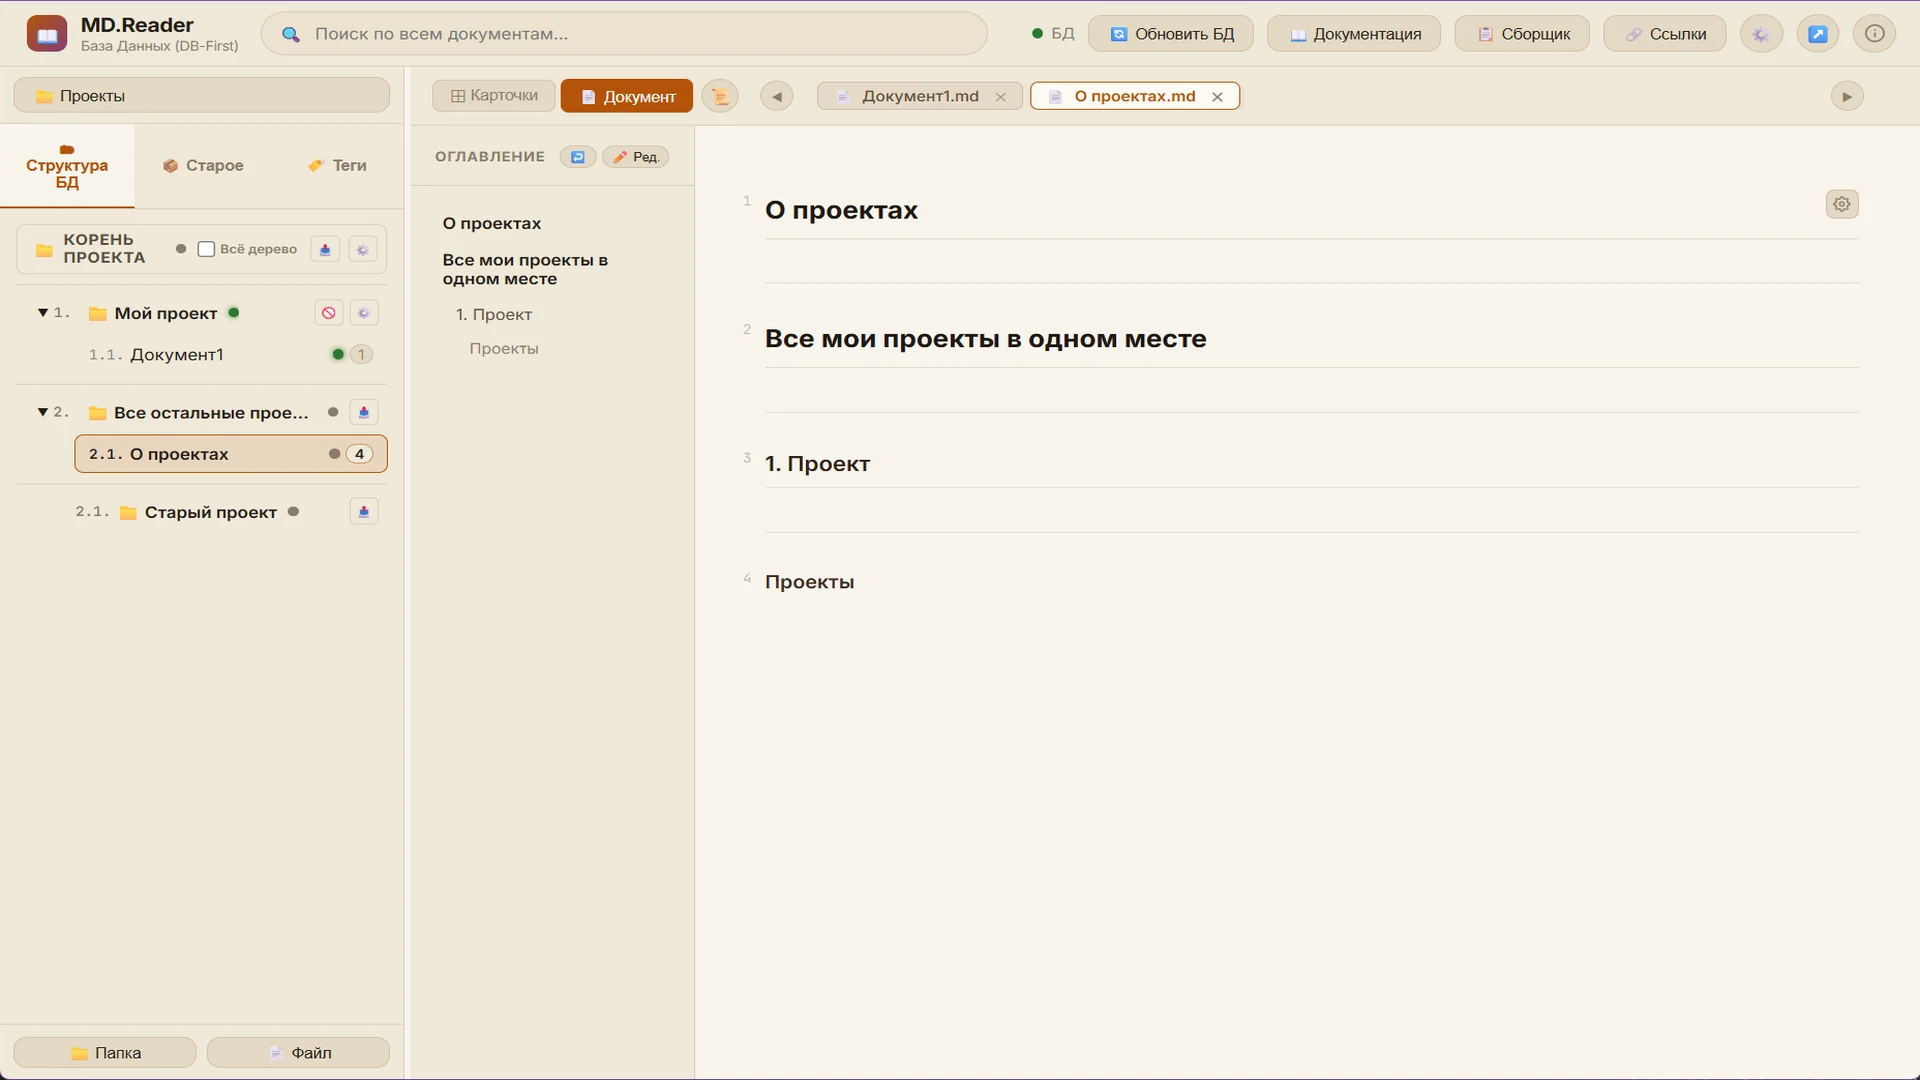Image resolution: width=1920 pixels, height=1080 pixels.
Task: Click the Обновить БД button
Action: 1171,34
